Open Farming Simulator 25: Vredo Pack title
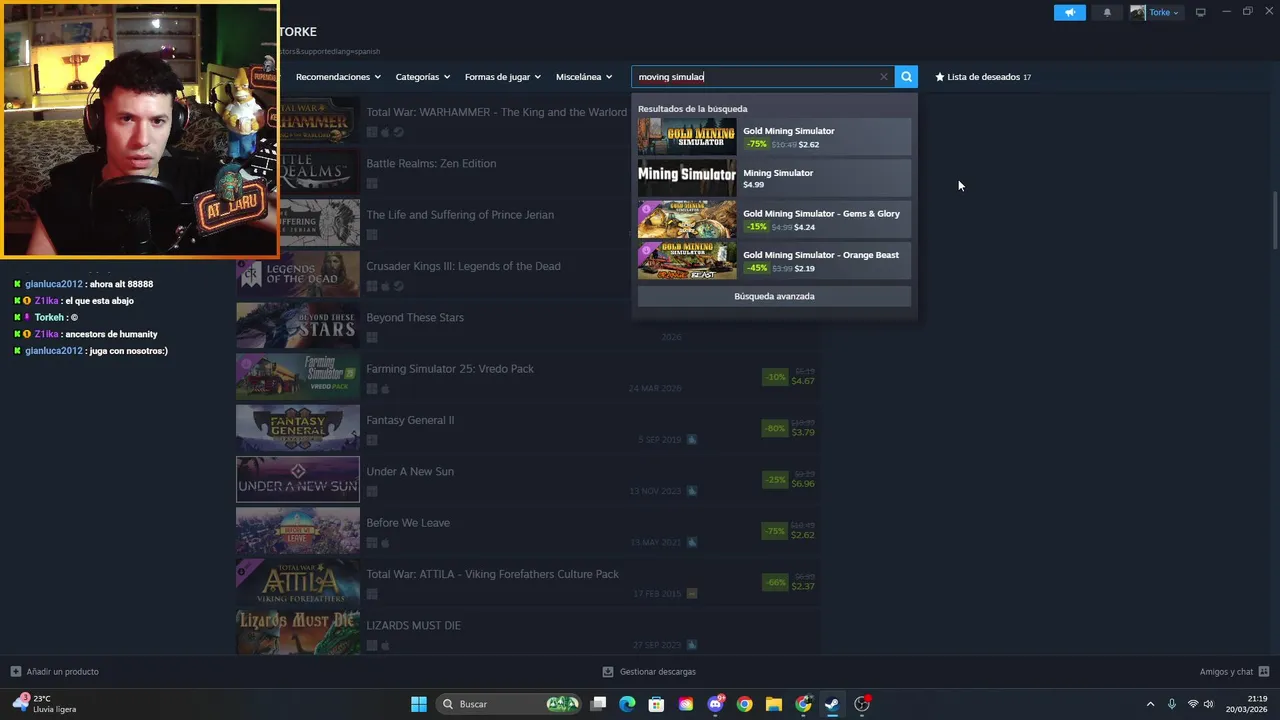1280x720 pixels. coord(450,369)
